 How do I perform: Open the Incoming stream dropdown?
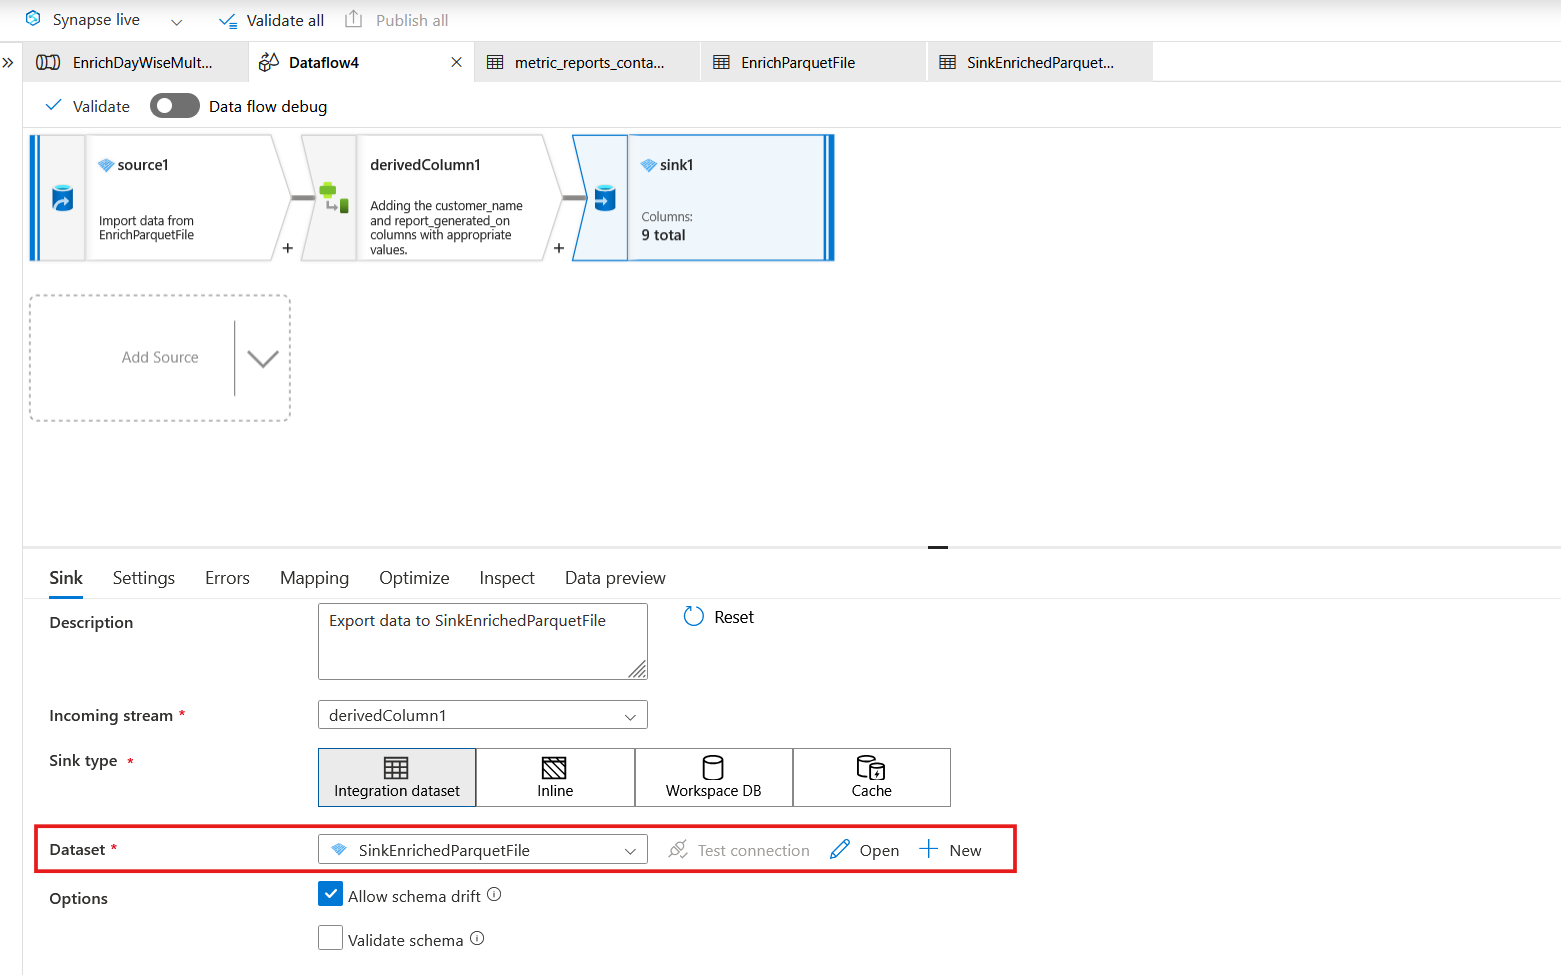pos(630,715)
